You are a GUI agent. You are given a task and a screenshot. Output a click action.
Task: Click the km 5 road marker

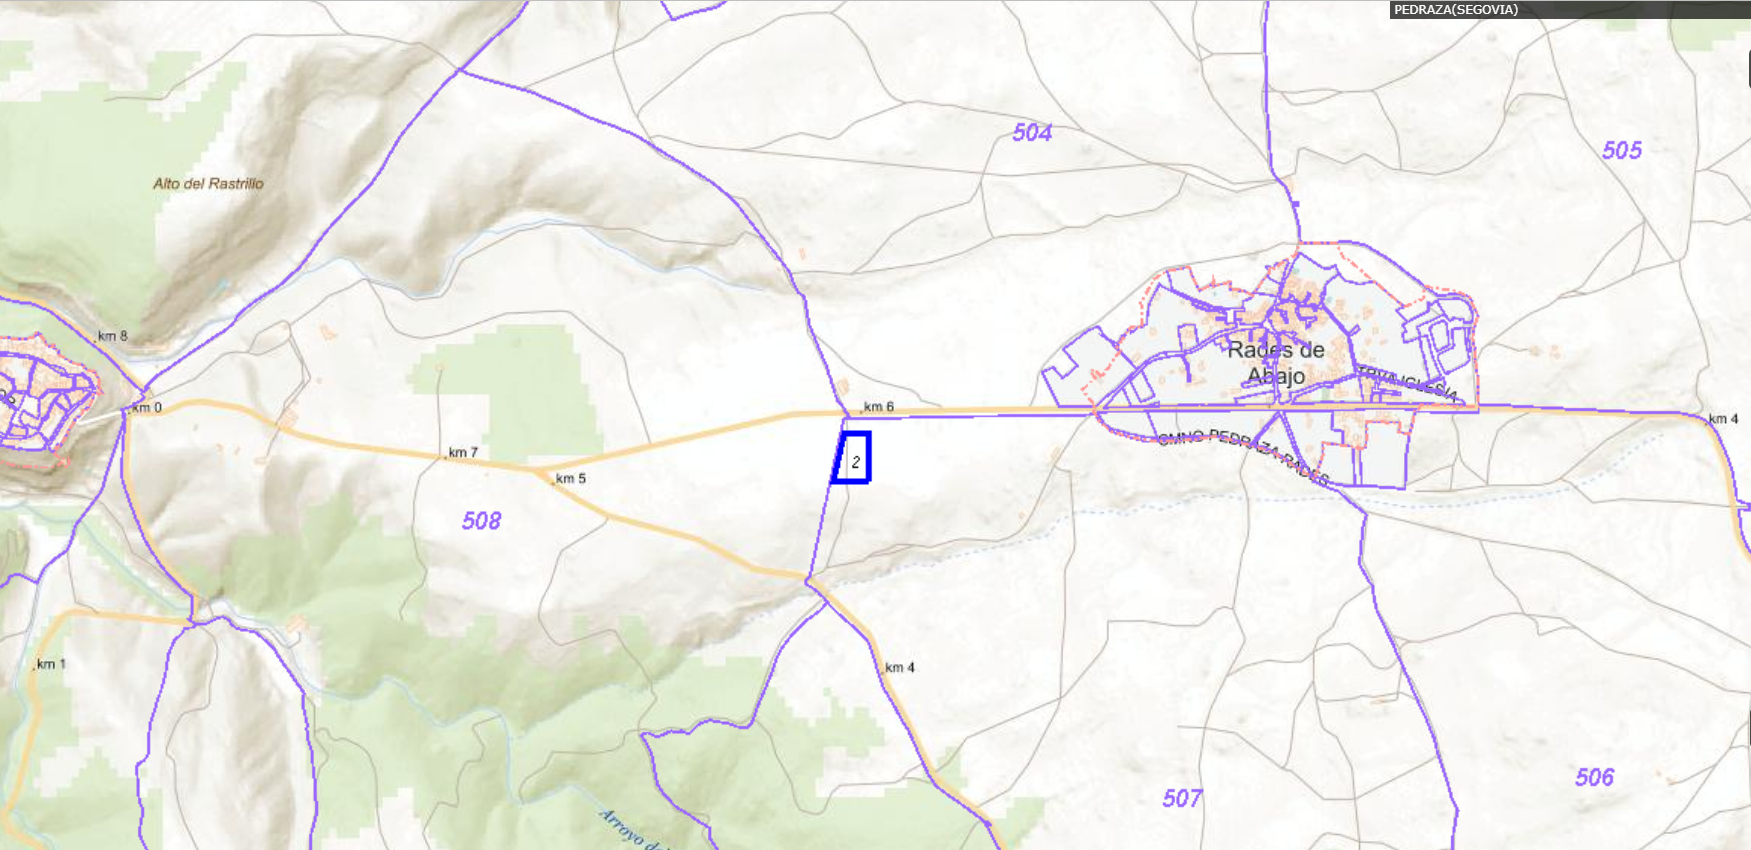point(570,479)
